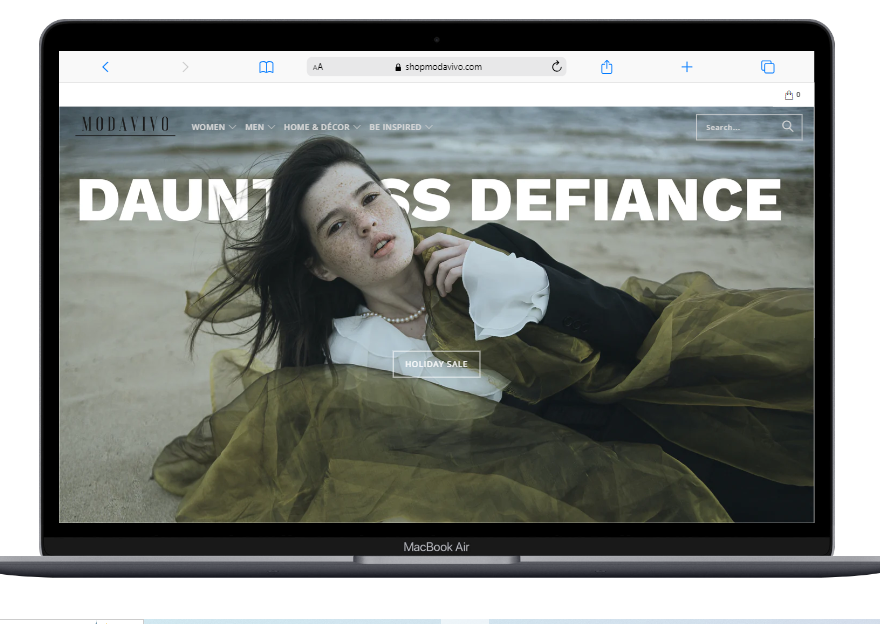Click the share icon in toolbar
Viewport: 880px width, 625px height.
coord(606,67)
